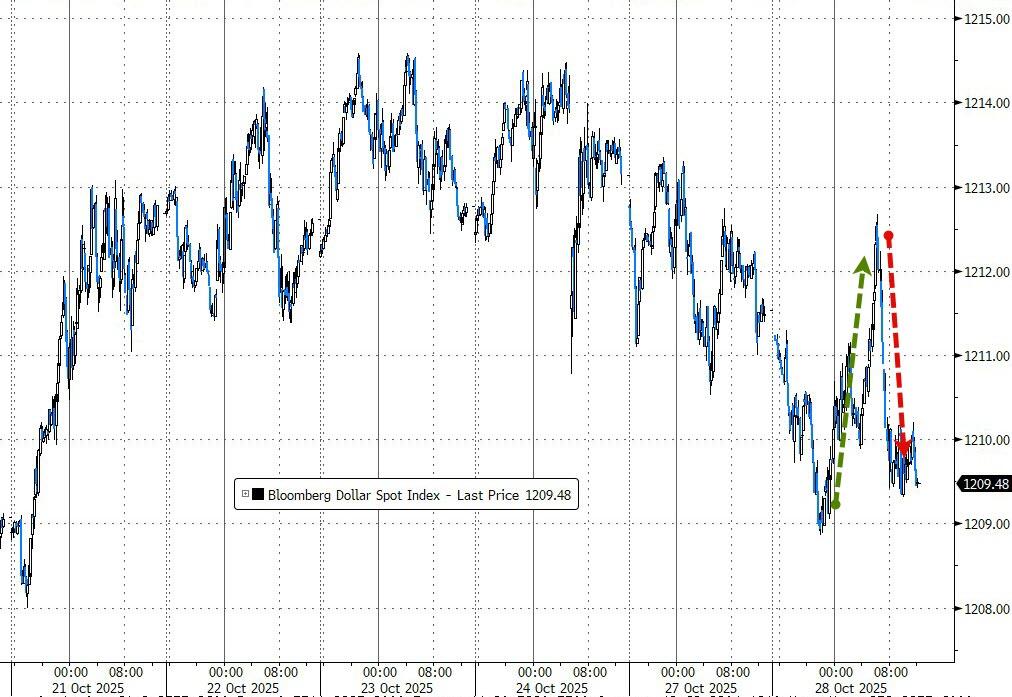
Task: Click the 1215.00 y-axis label
Action: pos(985,19)
